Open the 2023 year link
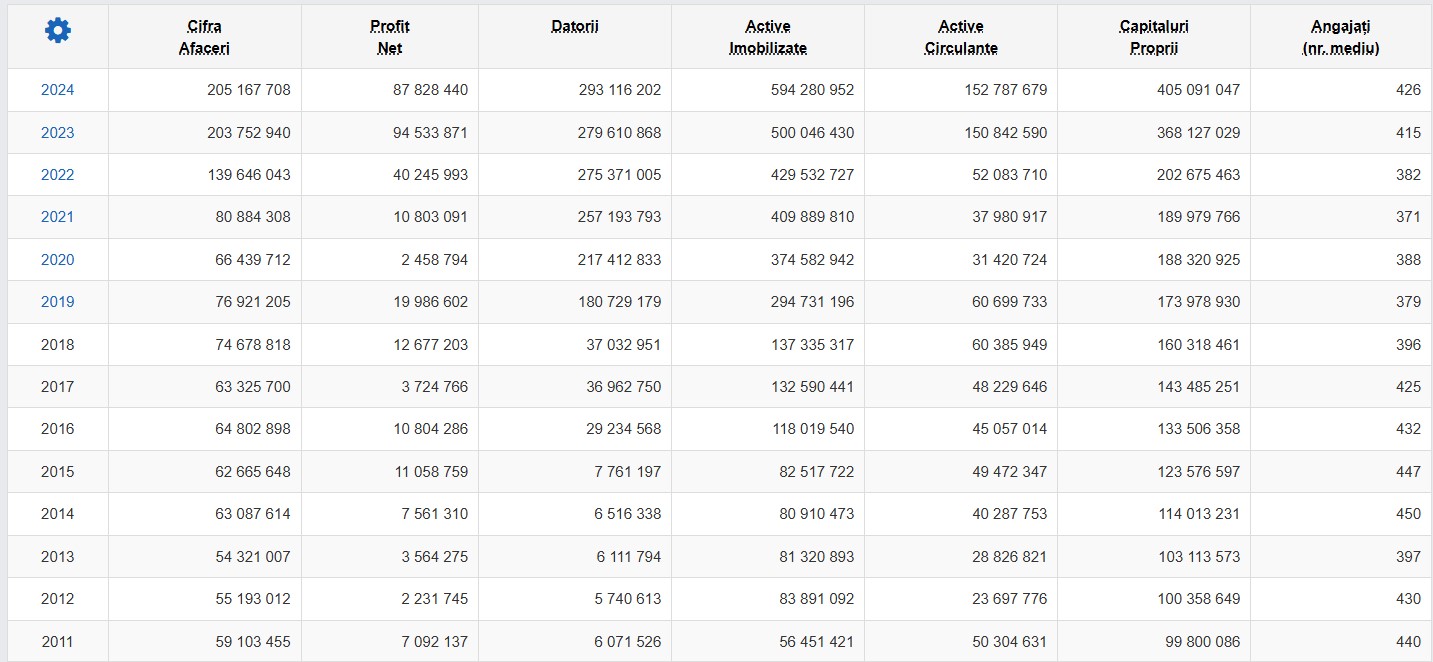1433x662 pixels. coord(58,133)
